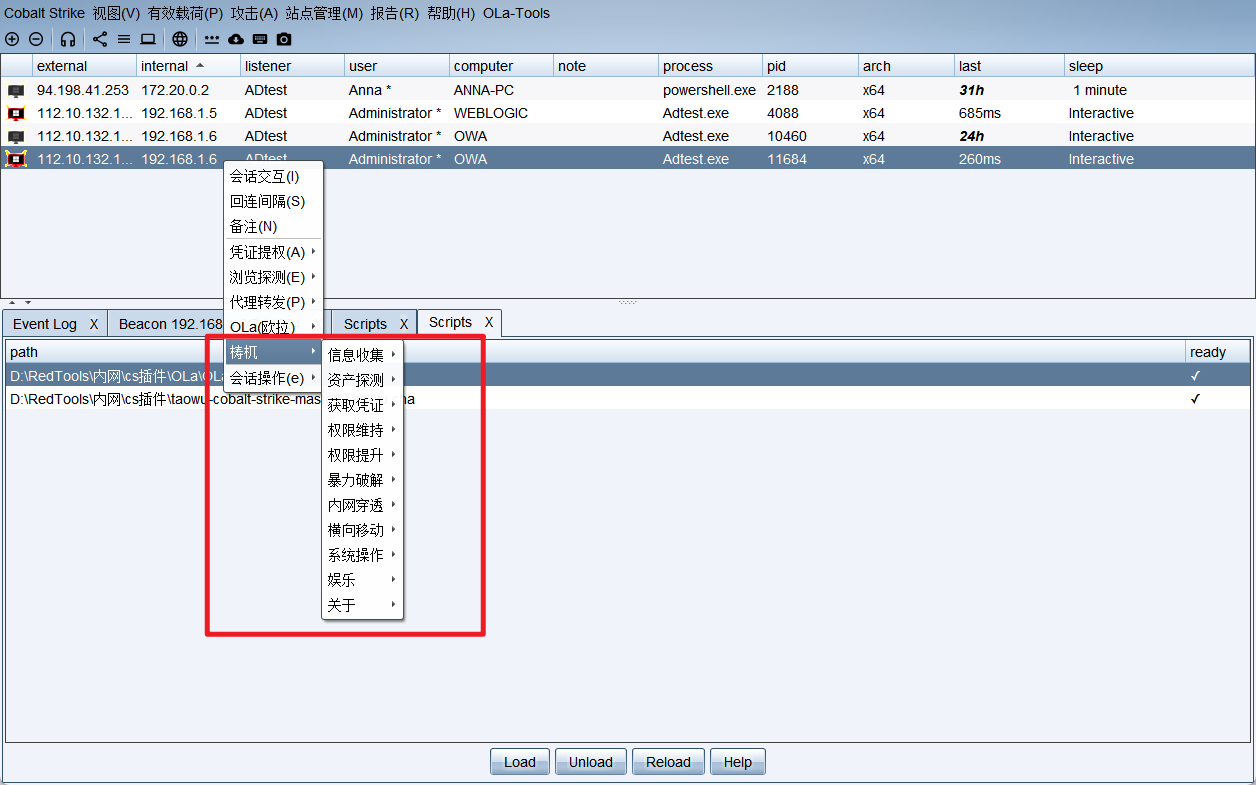
Task: Select the 94.198.41.253 external address cell
Action: 83,90
